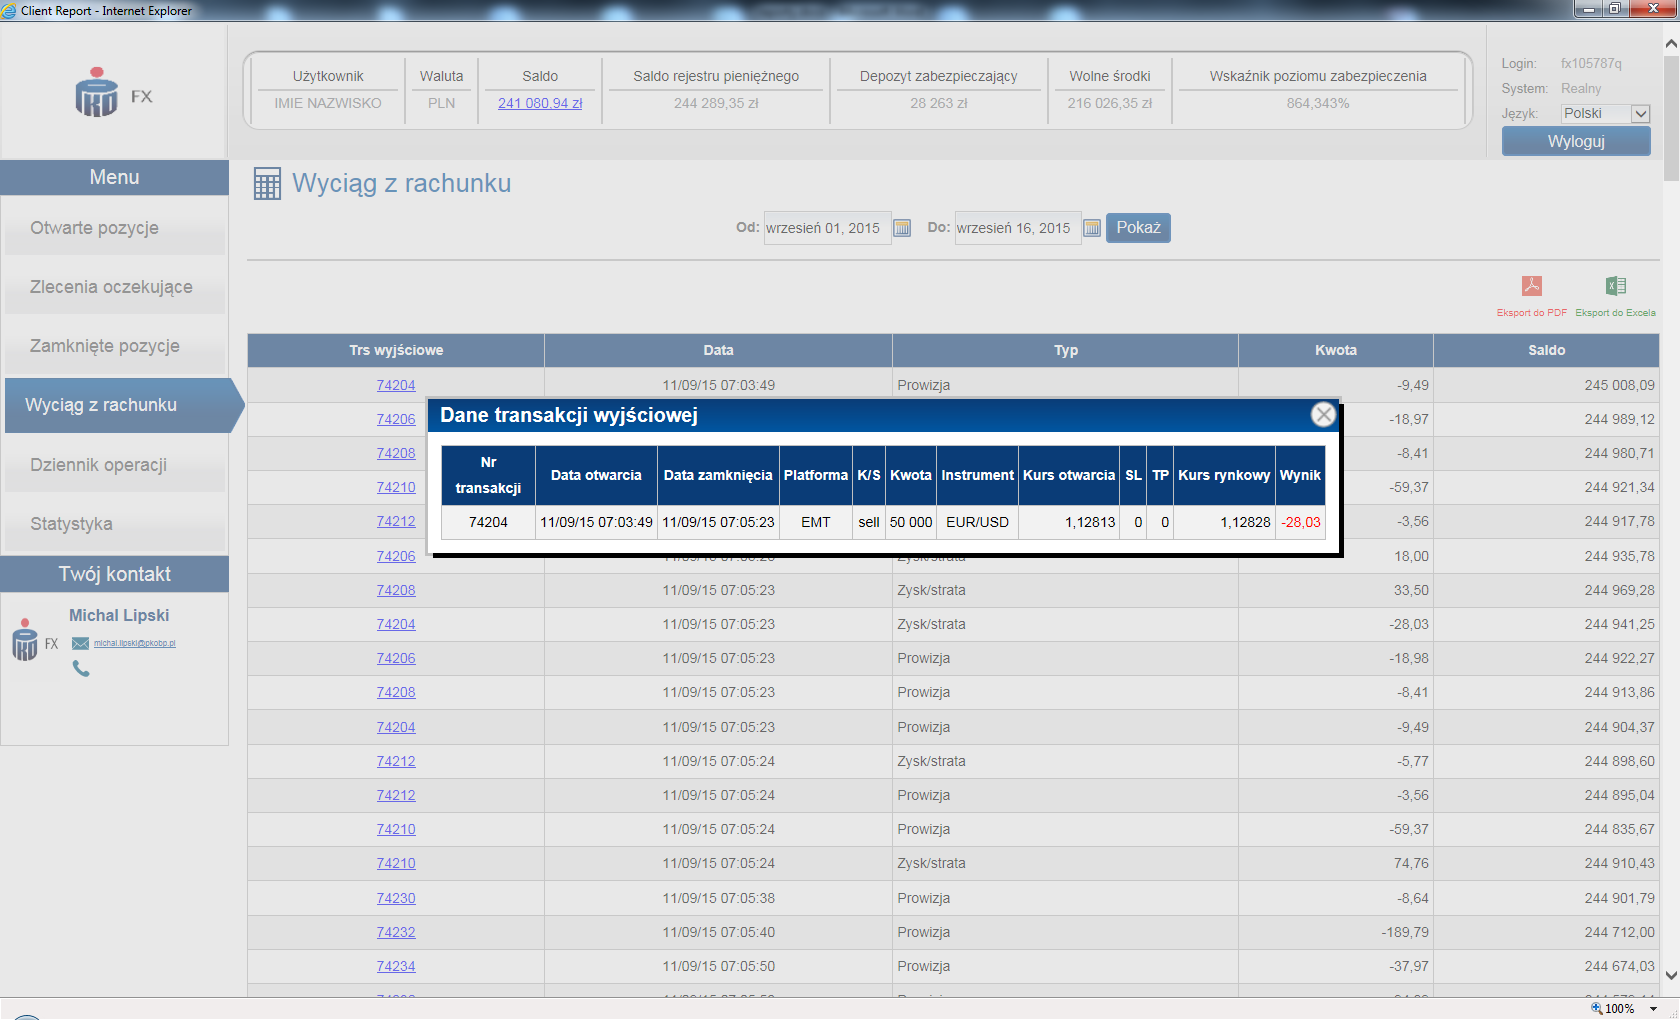Open transaction link 74232
This screenshot has height=1020, width=1680.
pos(396,932)
